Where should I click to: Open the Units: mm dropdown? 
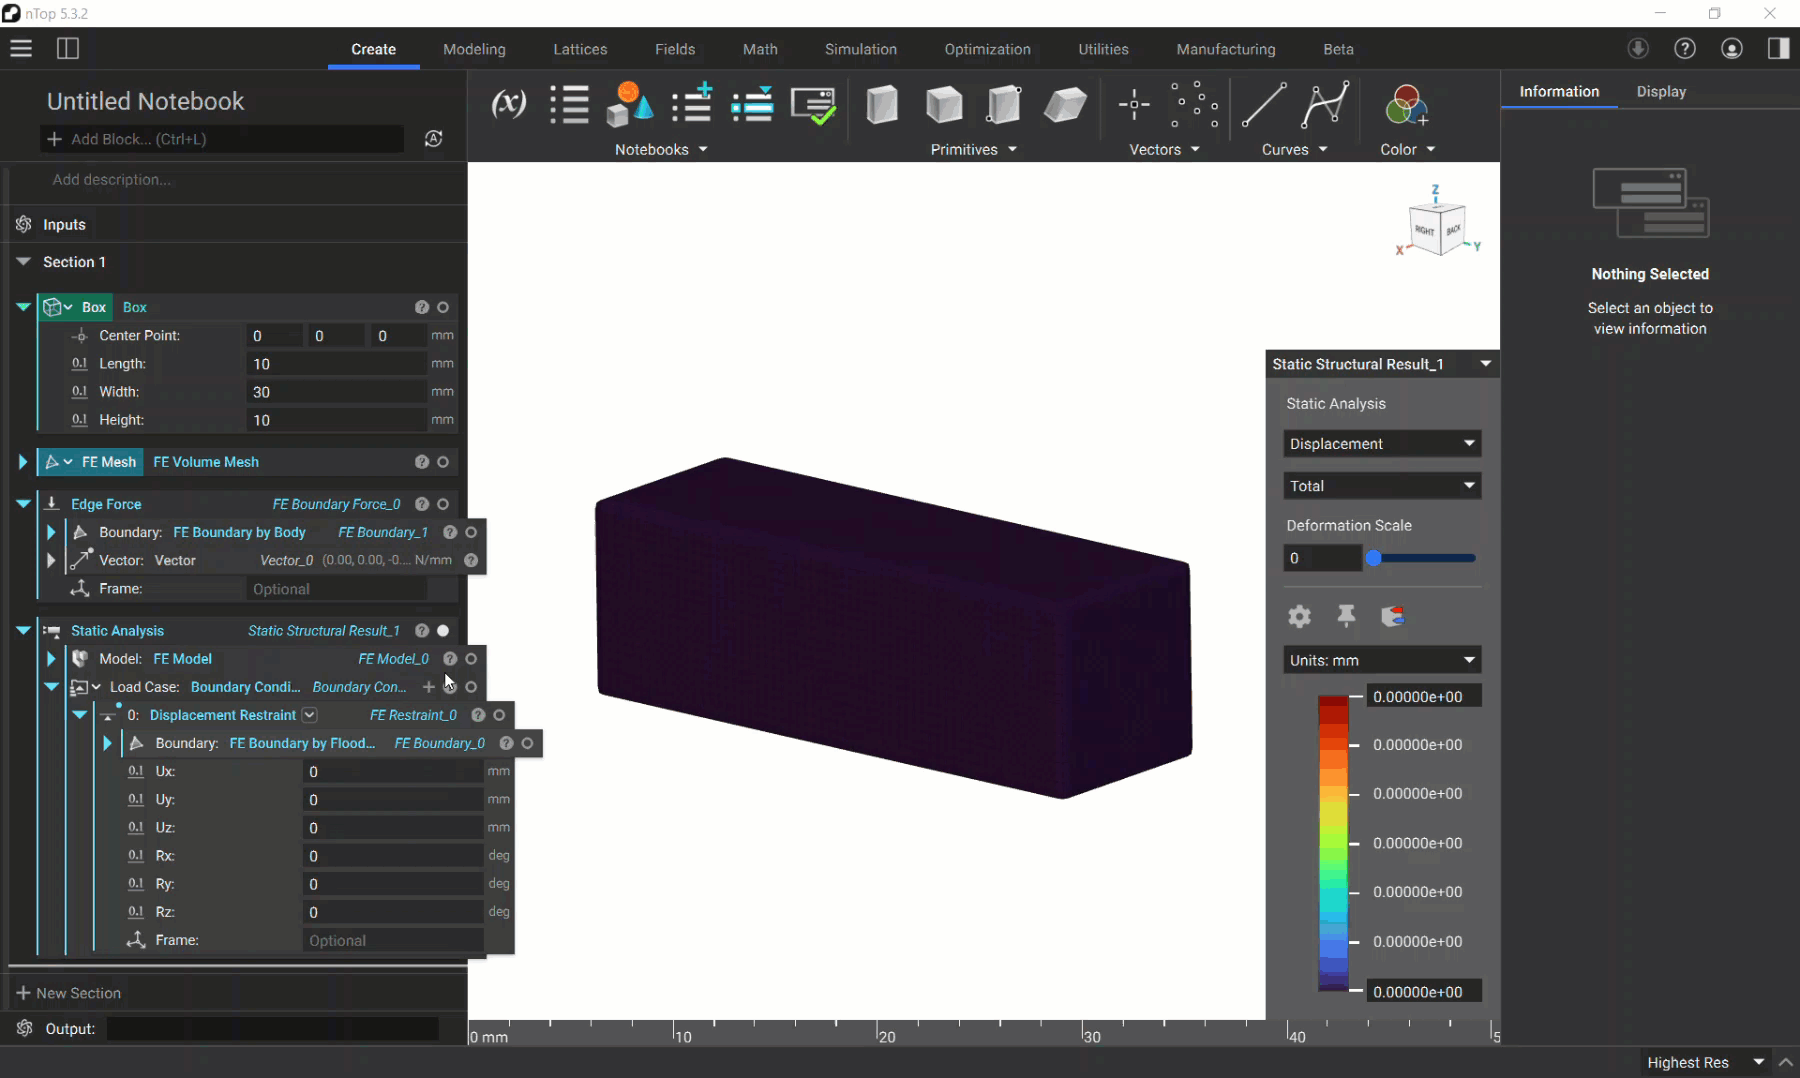pyautogui.click(x=1381, y=660)
